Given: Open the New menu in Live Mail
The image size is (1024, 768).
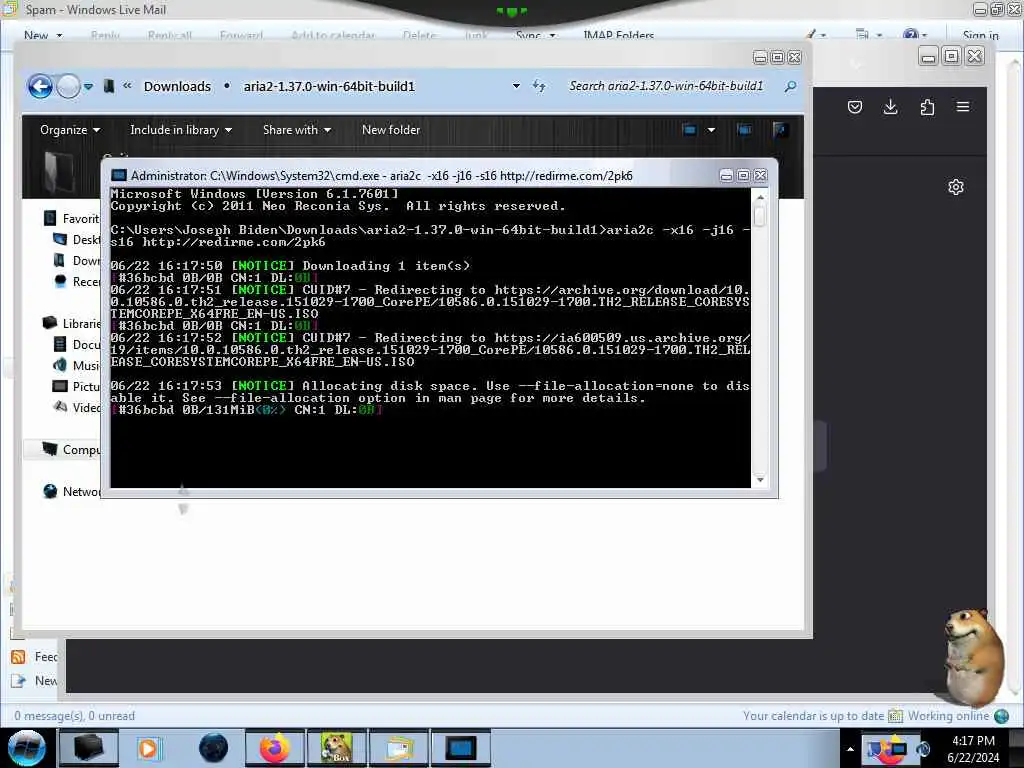Looking at the screenshot, I should [x=42, y=35].
